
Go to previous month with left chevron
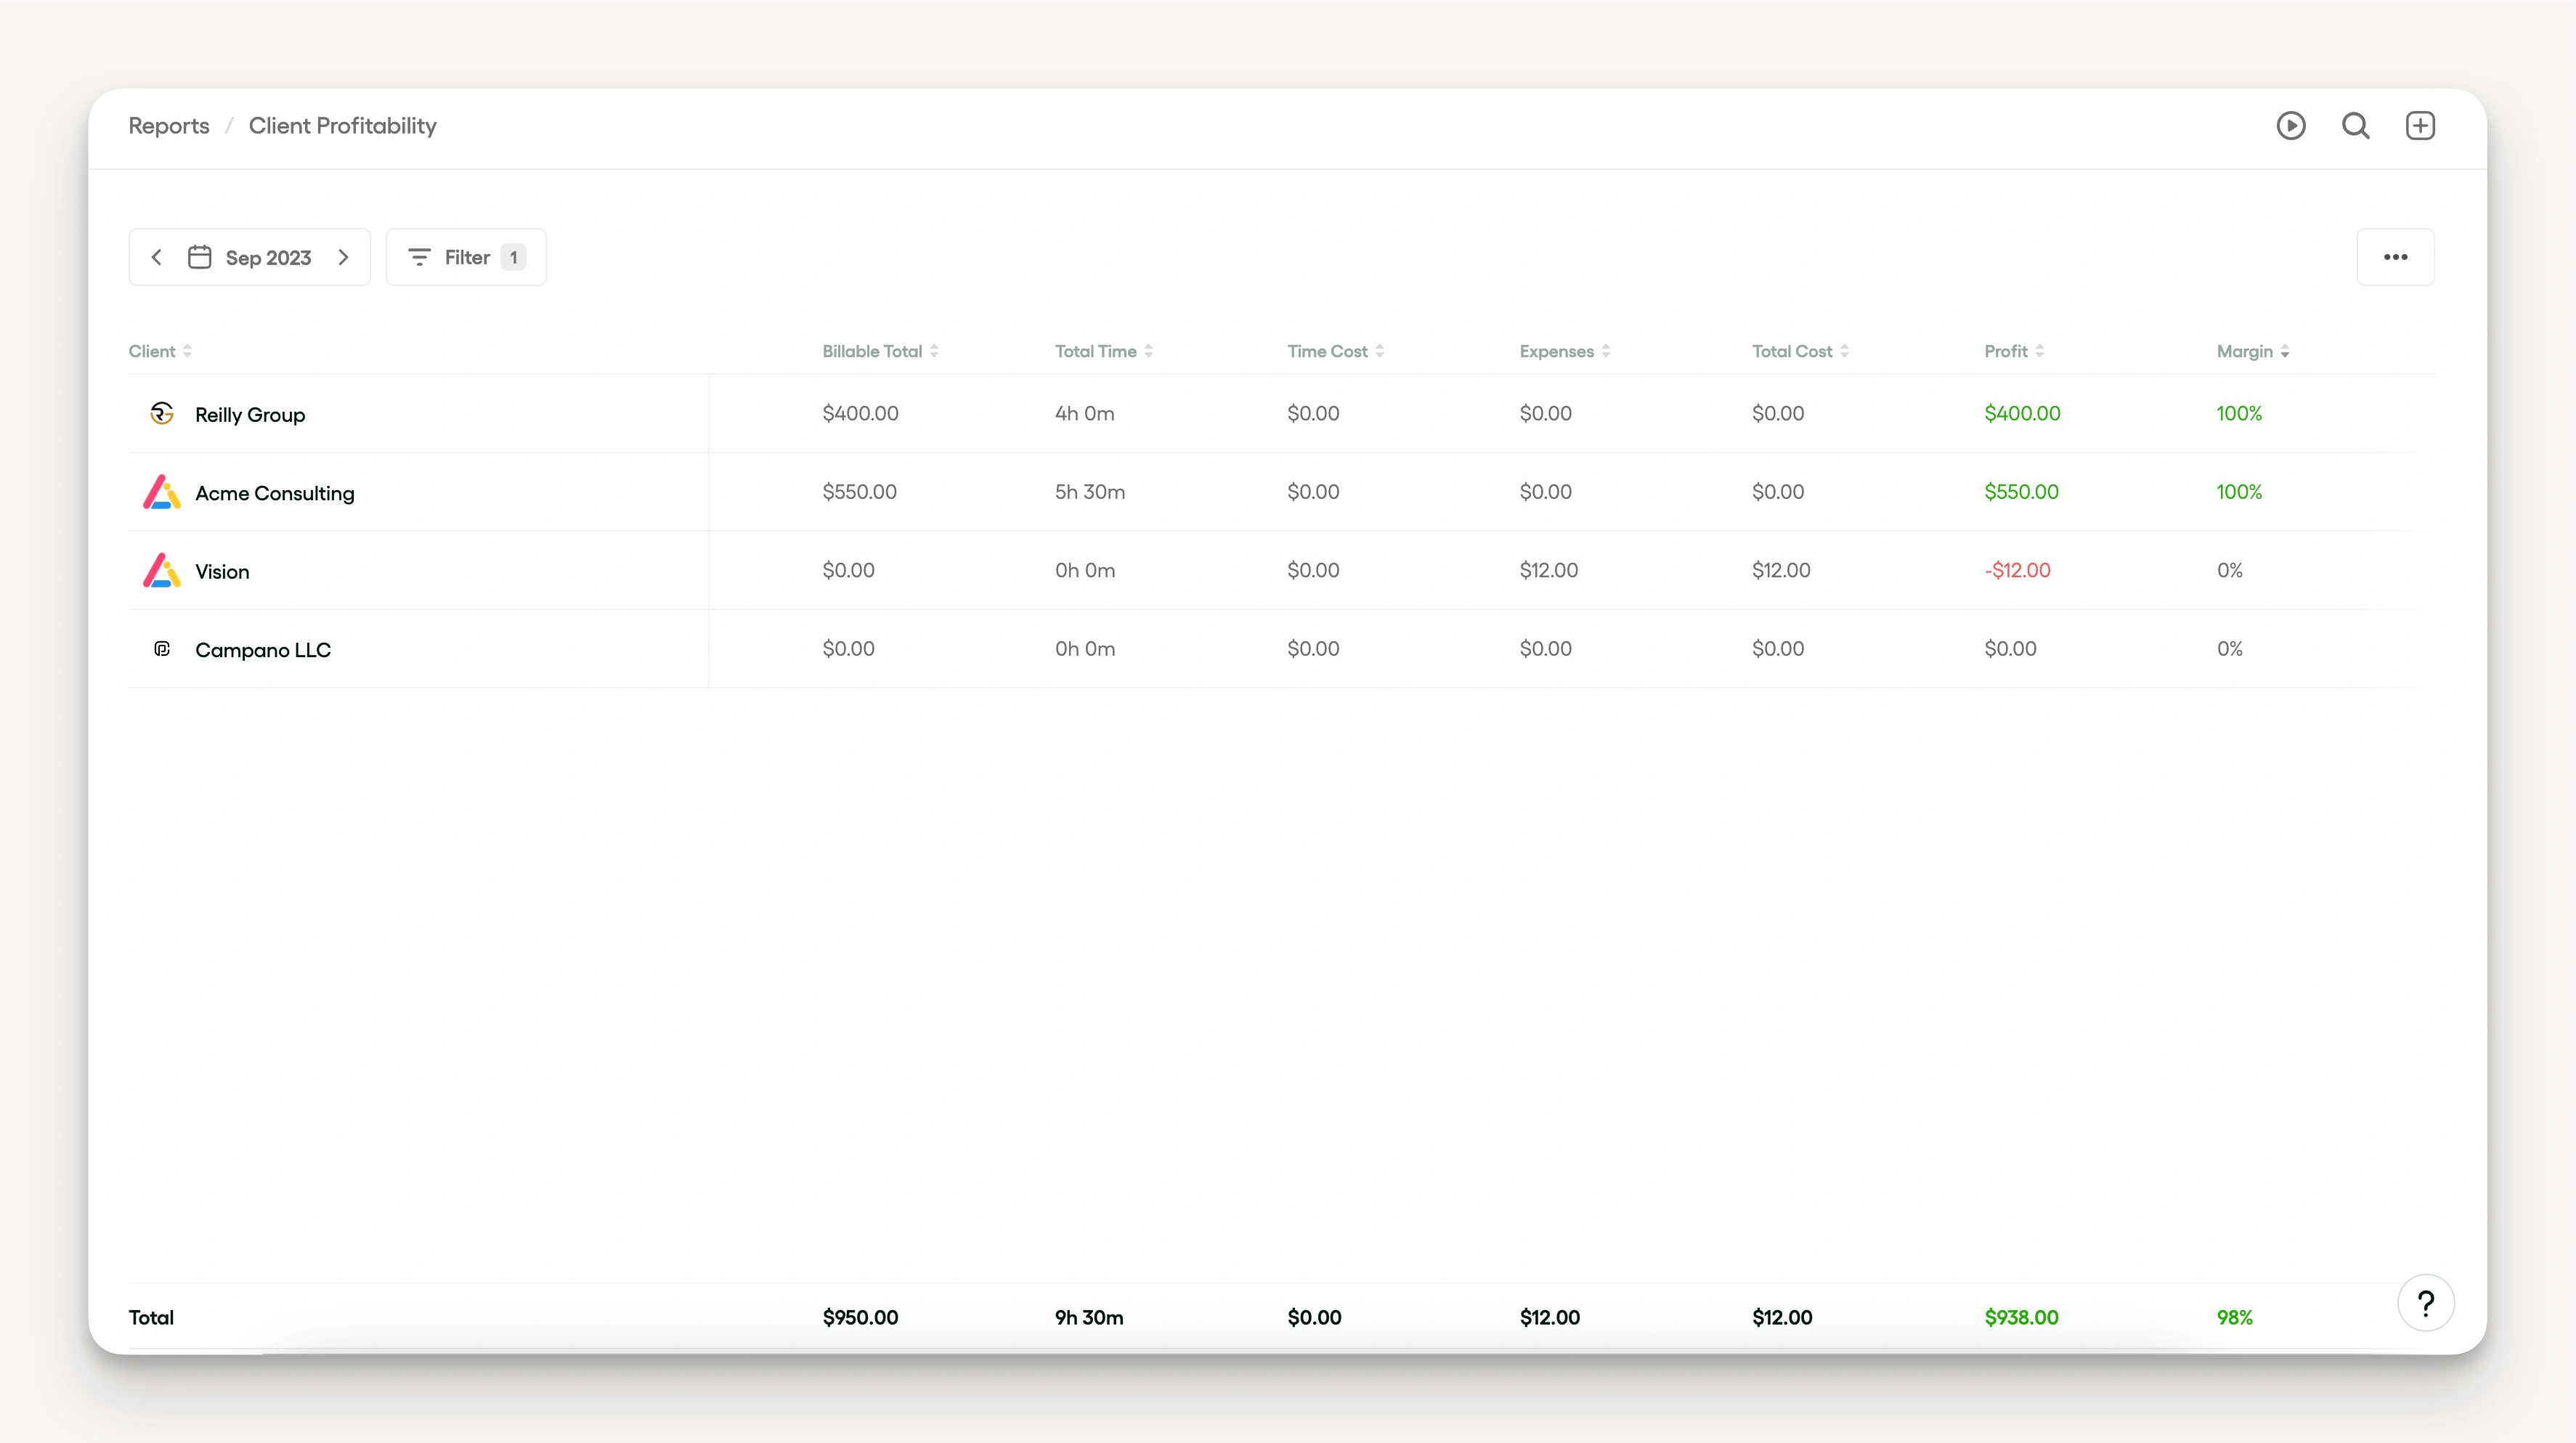[x=157, y=257]
